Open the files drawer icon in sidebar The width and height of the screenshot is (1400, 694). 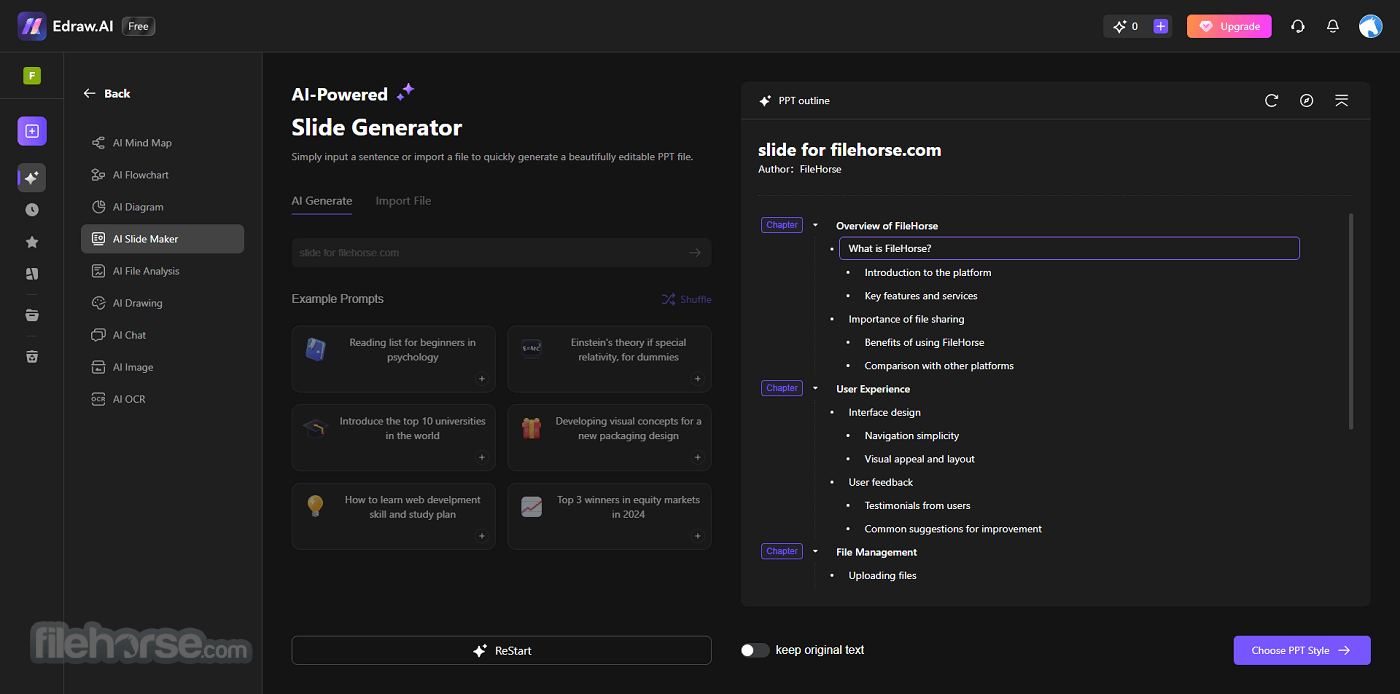coord(32,315)
